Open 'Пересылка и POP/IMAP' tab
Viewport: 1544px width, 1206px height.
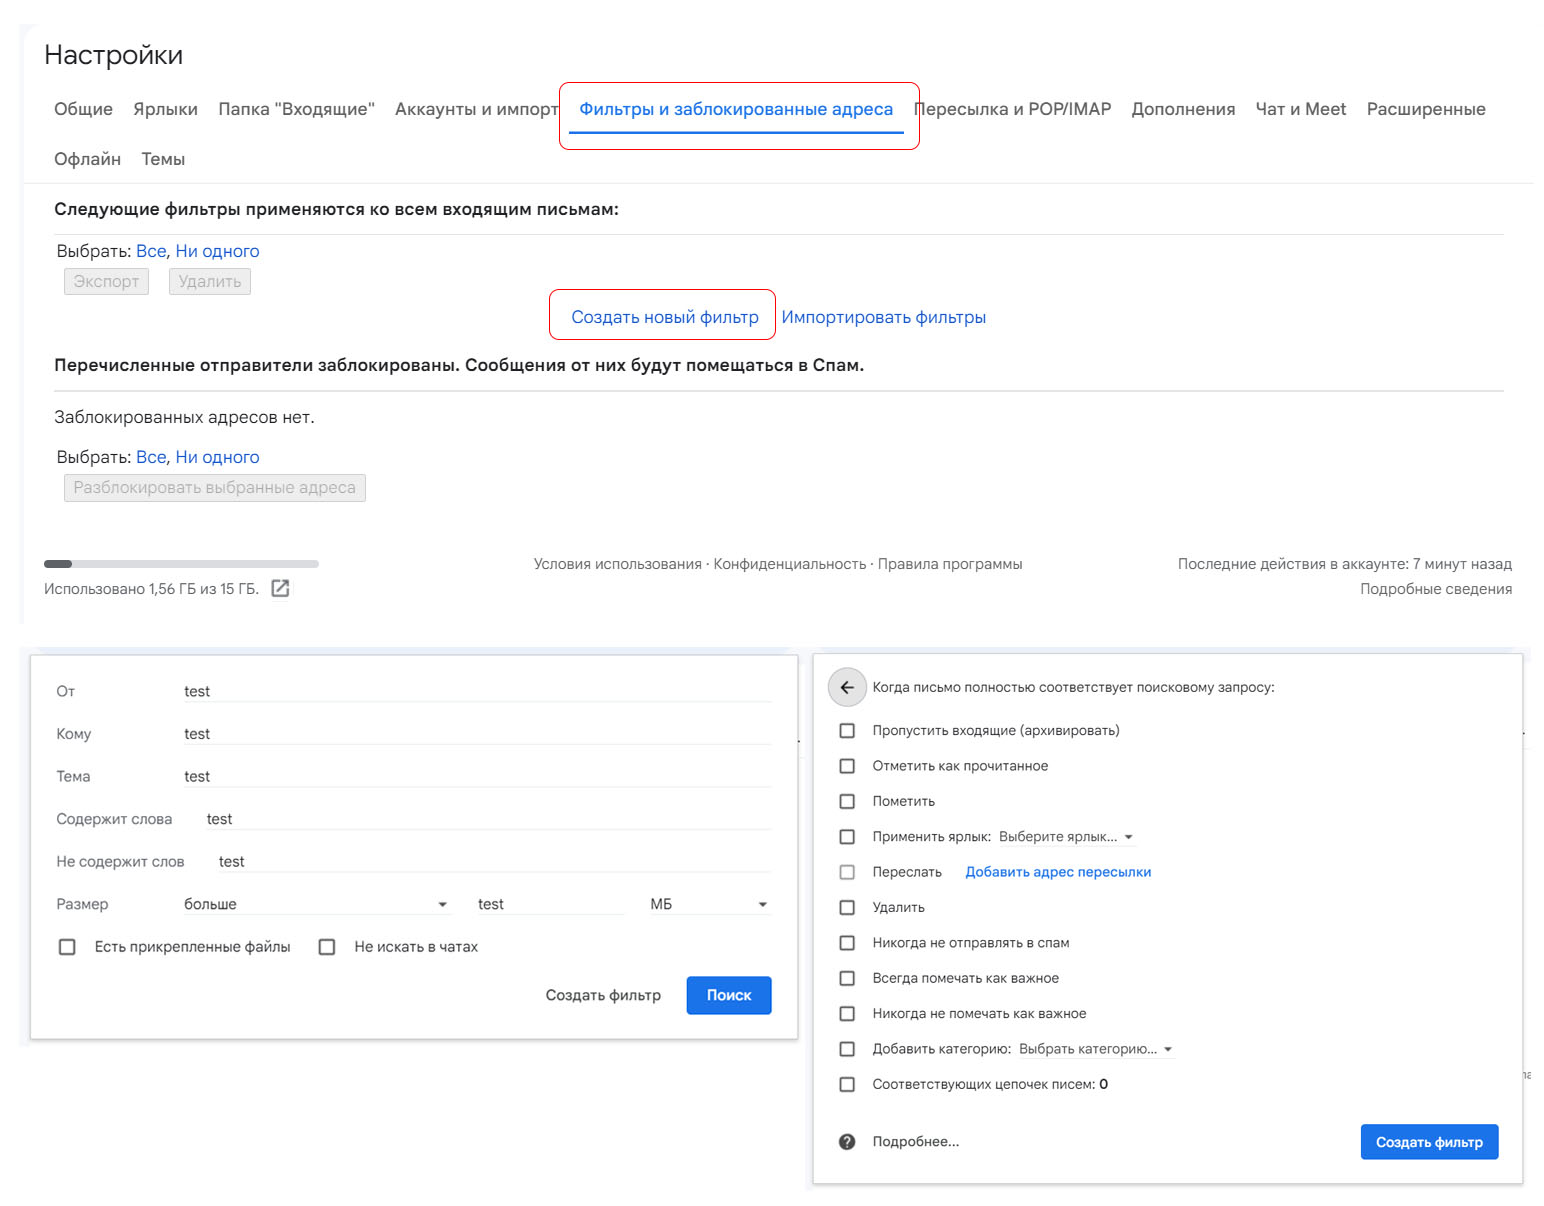1013,109
